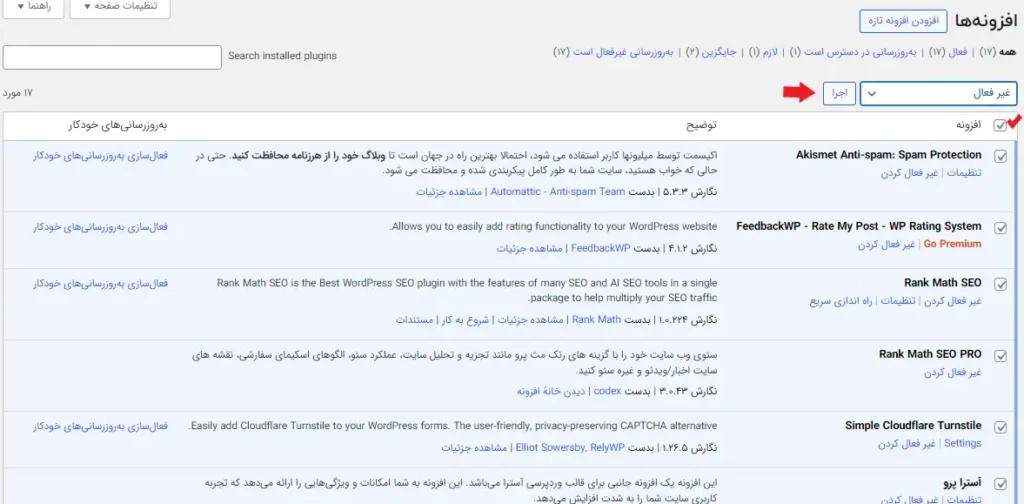Screen dimensions: 1024x504
Task: Uncheck the آسترا پرو plugin checkbox
Action: (1000, 484)
